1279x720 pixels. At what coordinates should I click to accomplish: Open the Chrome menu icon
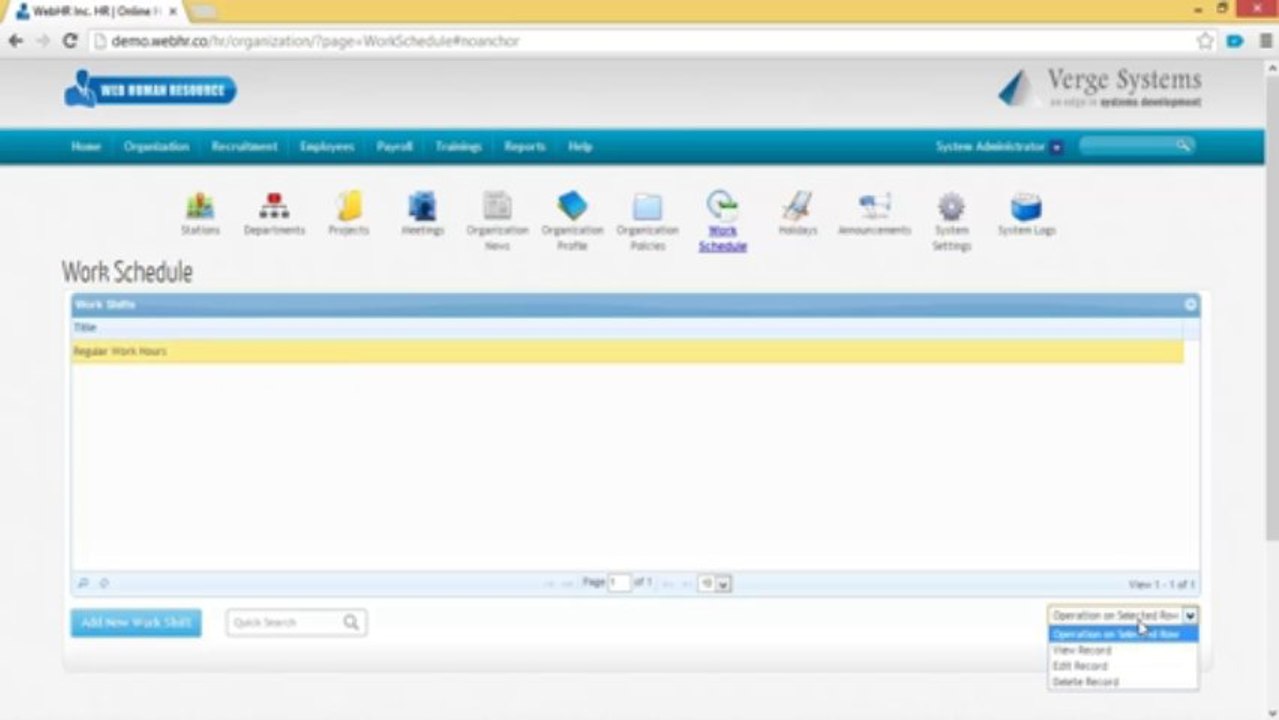[1265, 41]
